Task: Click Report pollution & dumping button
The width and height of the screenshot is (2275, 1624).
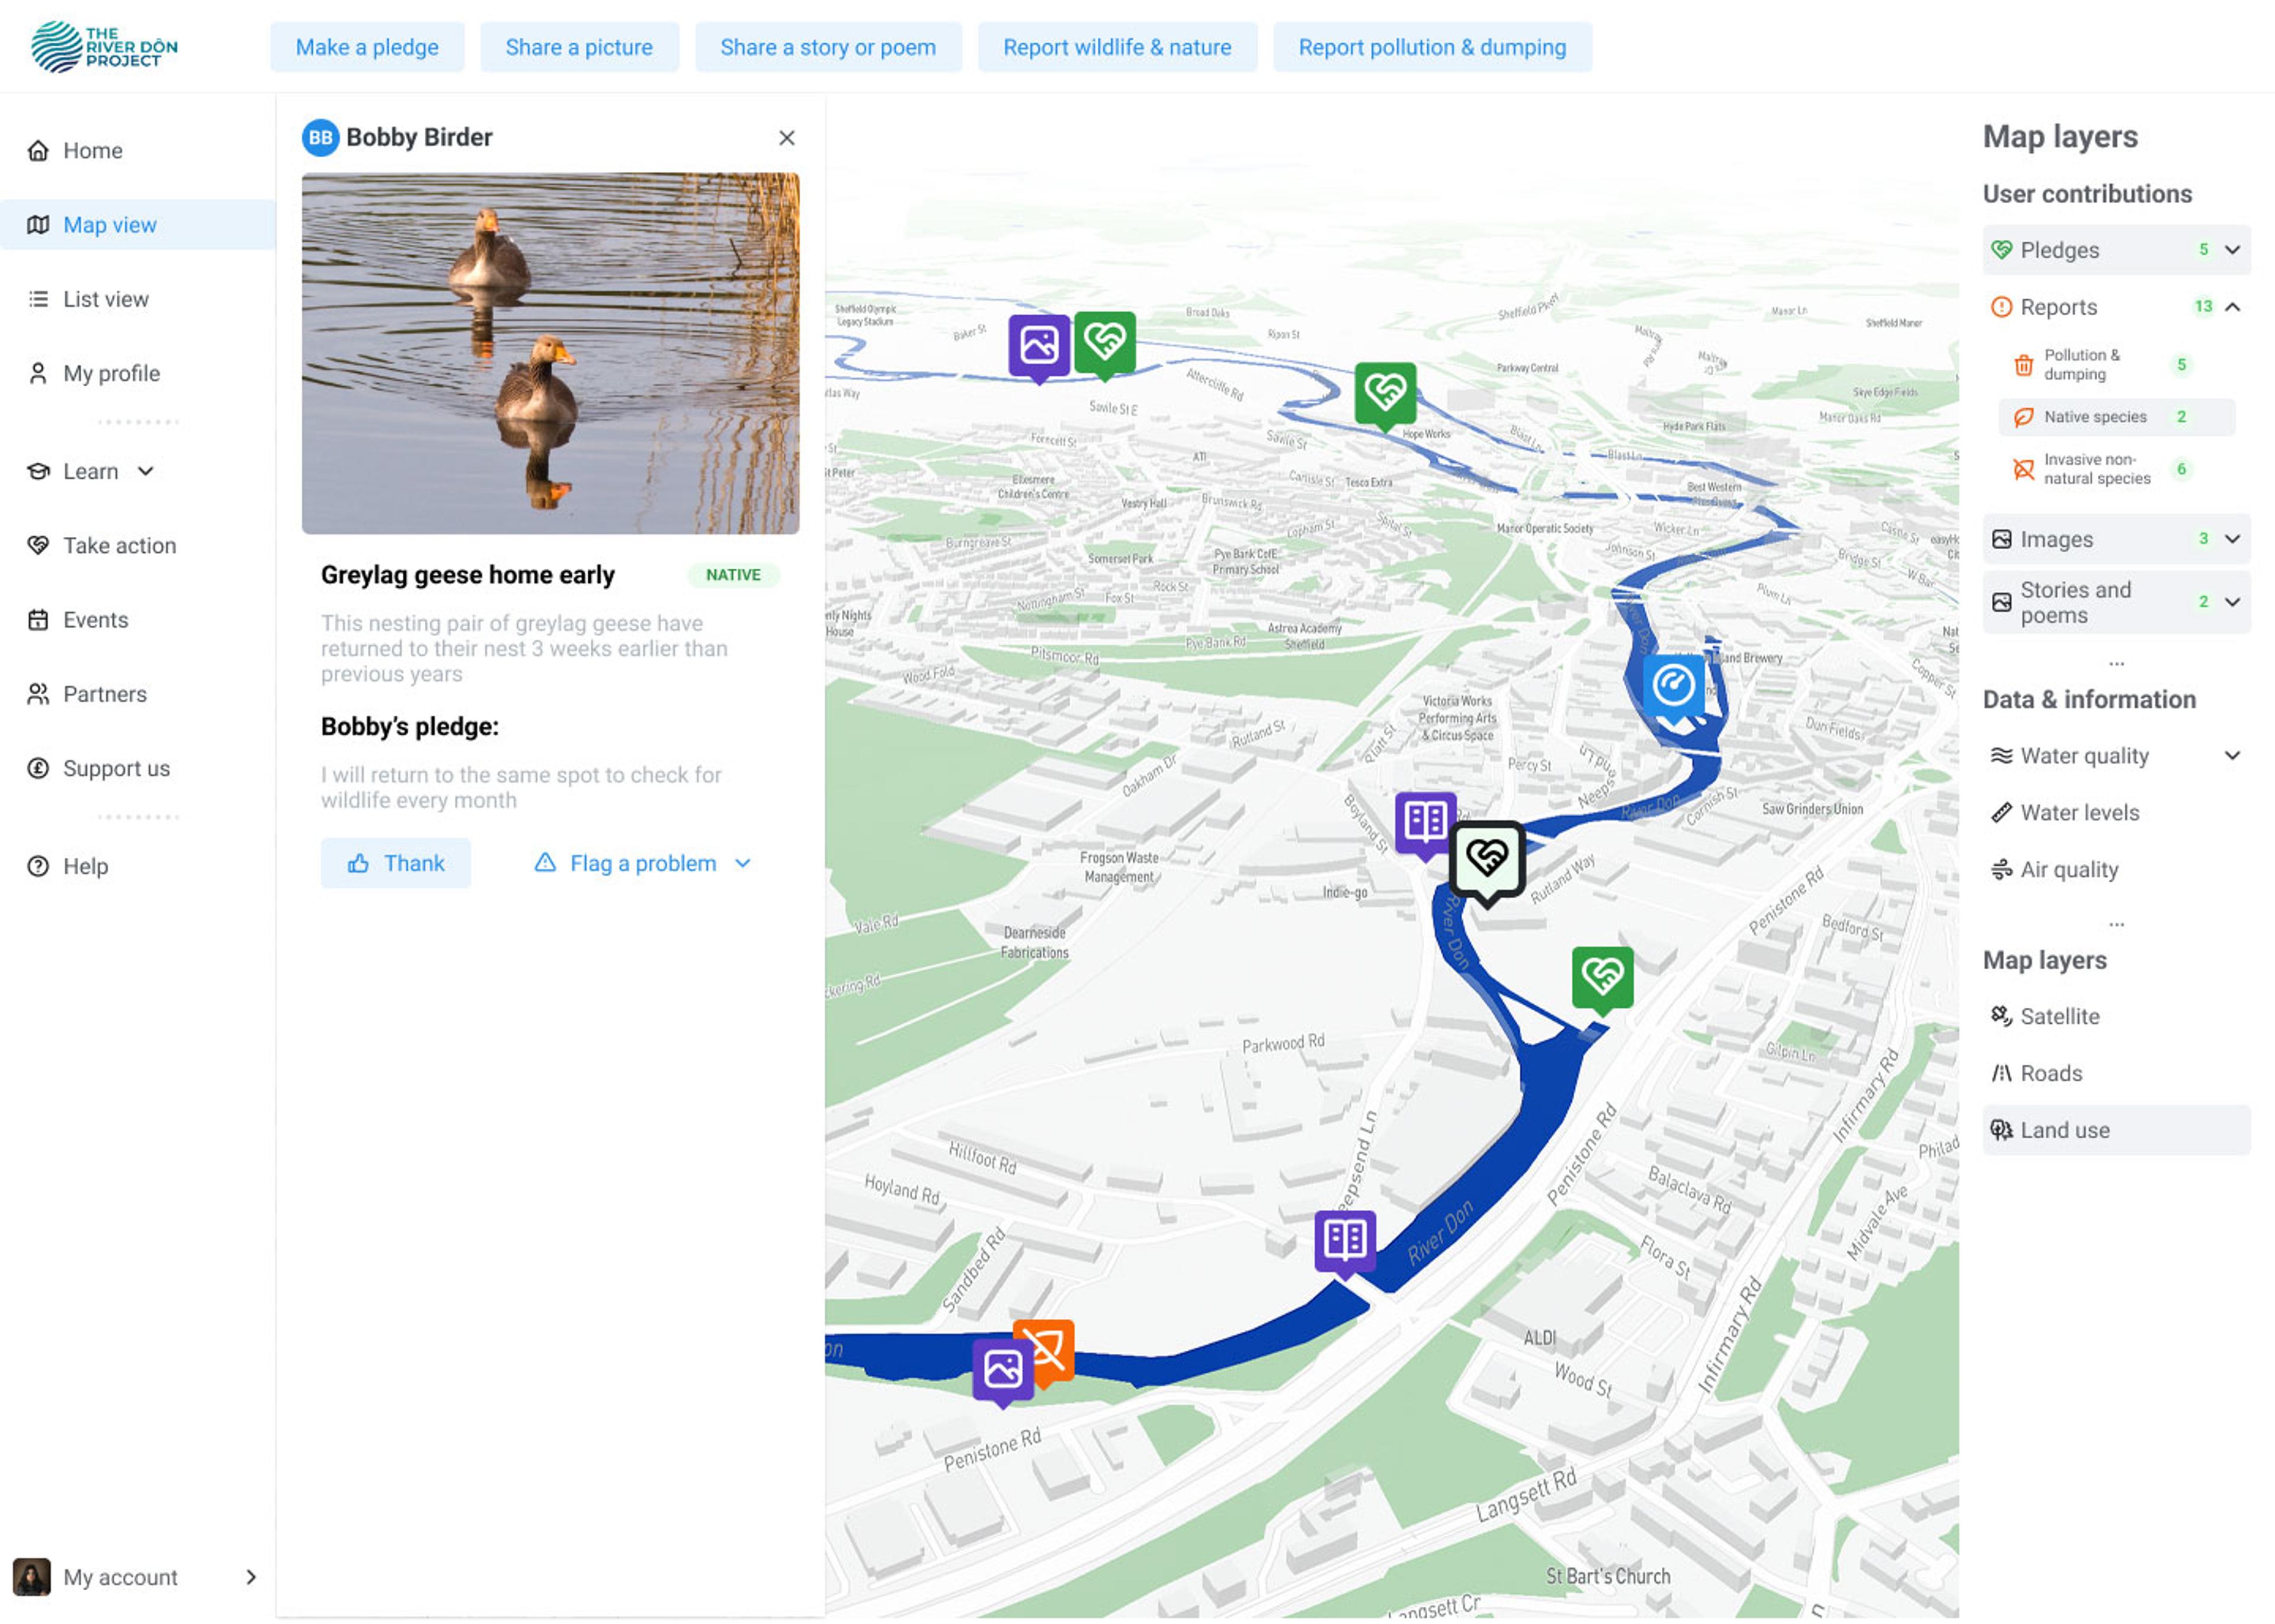Action: tap(1431, 47)
